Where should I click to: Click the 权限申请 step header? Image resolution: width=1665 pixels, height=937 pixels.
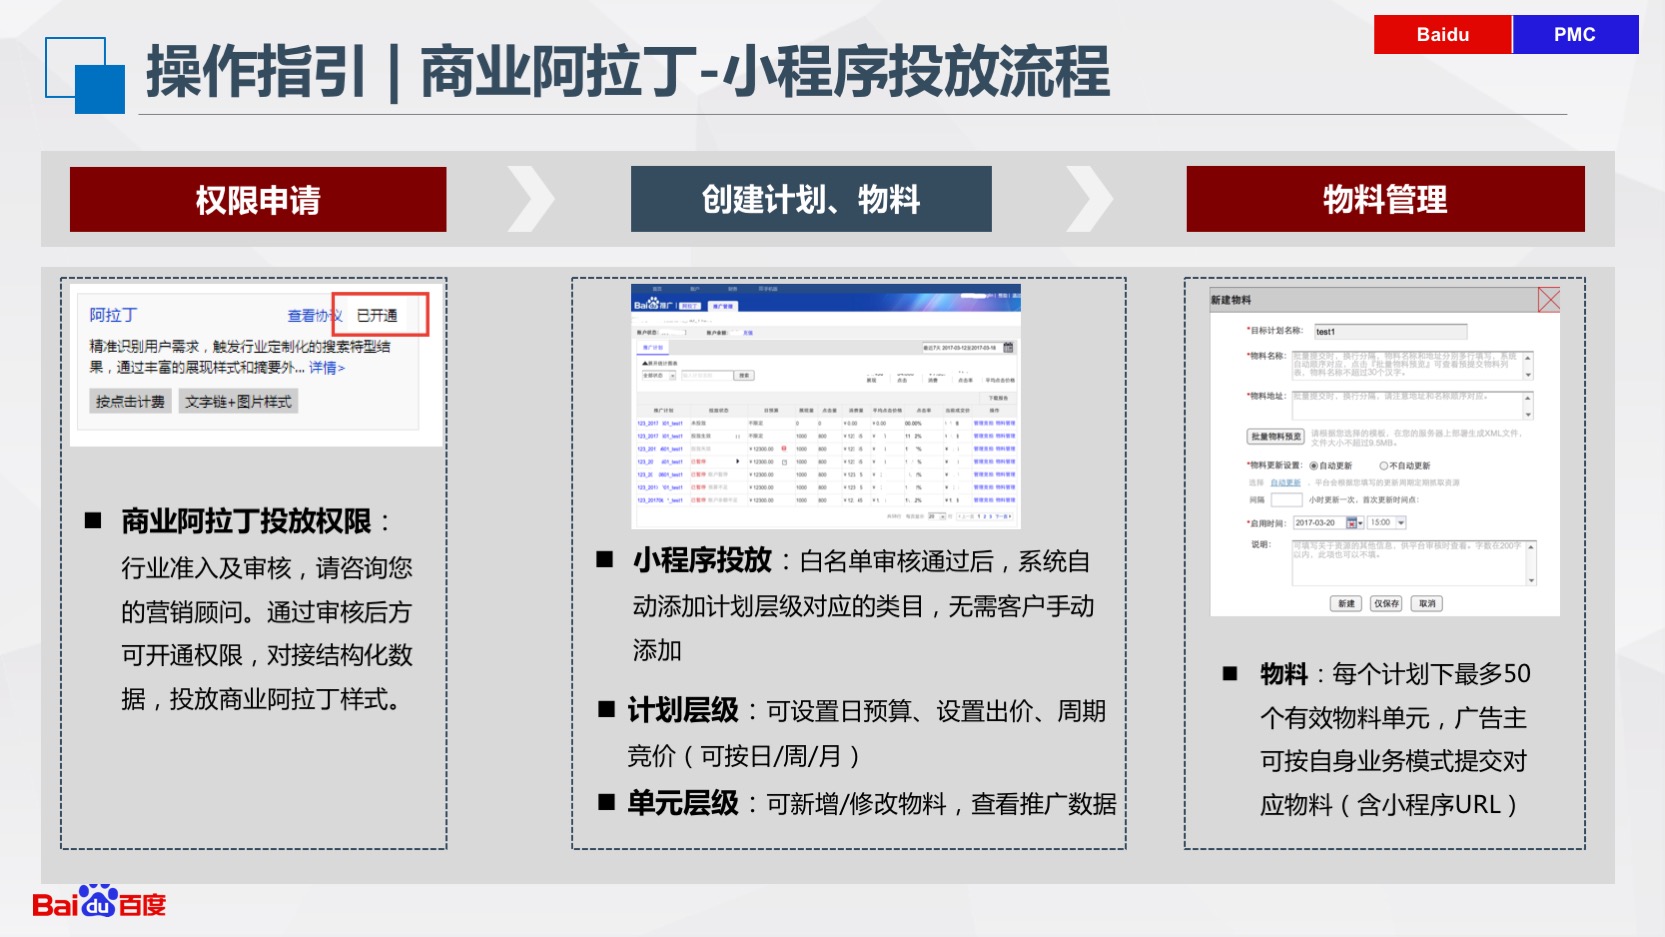[258, 199]
